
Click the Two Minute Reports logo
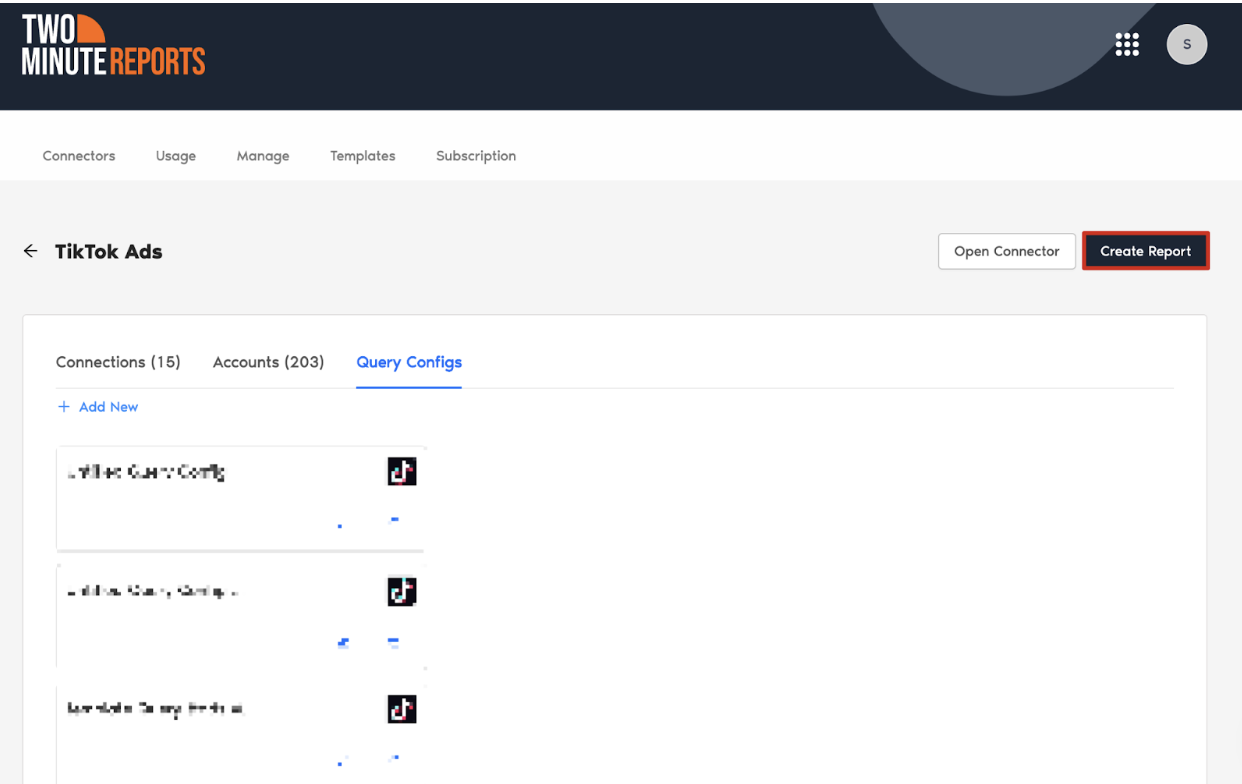point(113,46)
